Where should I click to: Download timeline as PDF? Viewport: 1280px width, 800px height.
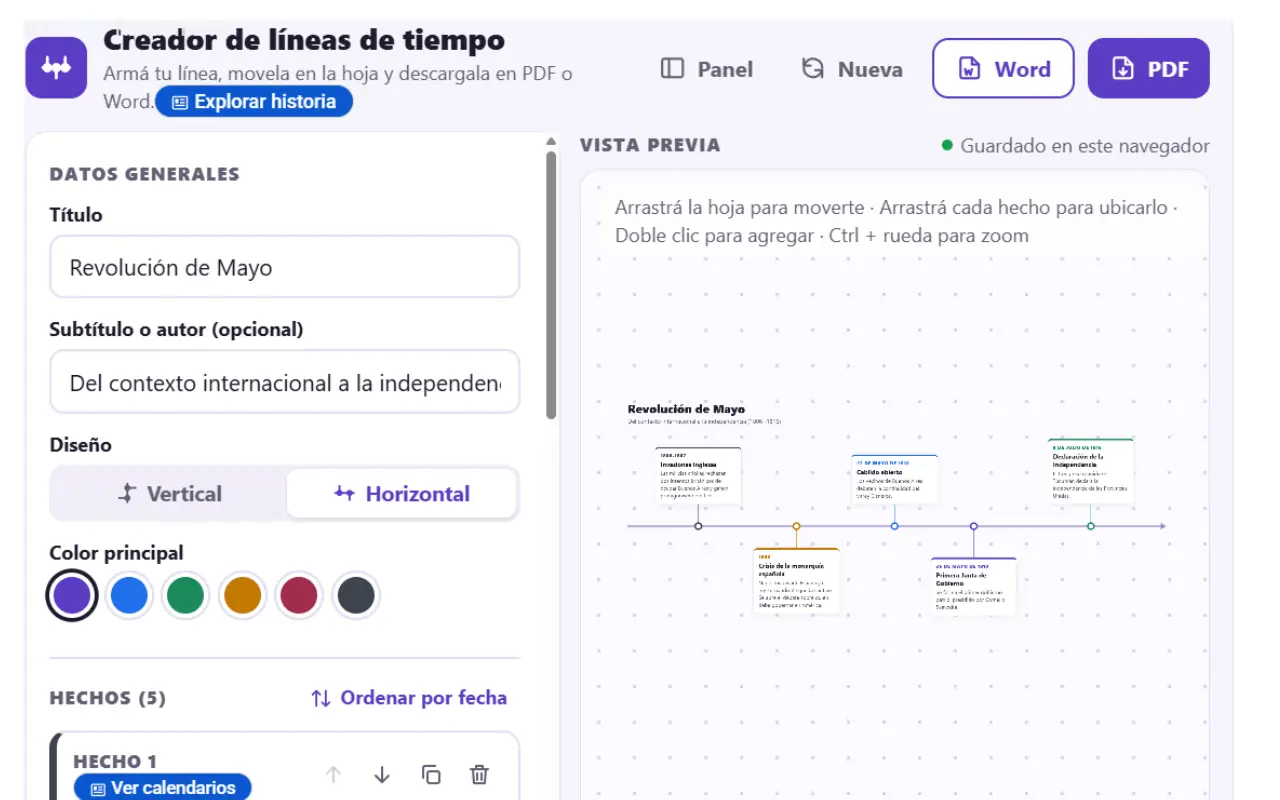[x=1149, y=69]
